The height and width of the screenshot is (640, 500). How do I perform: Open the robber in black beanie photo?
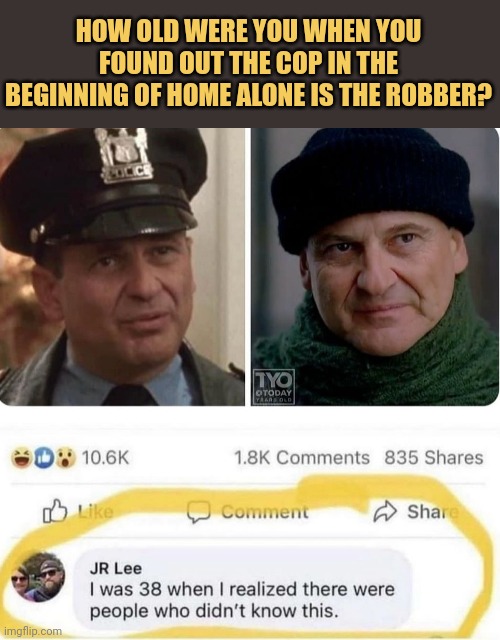[375, 267]
